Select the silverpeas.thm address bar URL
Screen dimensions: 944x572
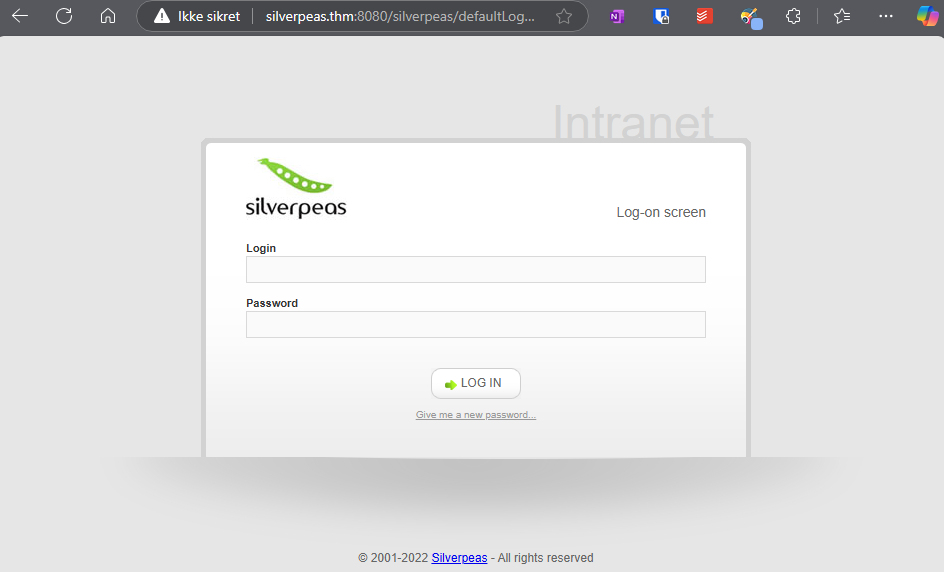click(400, 16)
